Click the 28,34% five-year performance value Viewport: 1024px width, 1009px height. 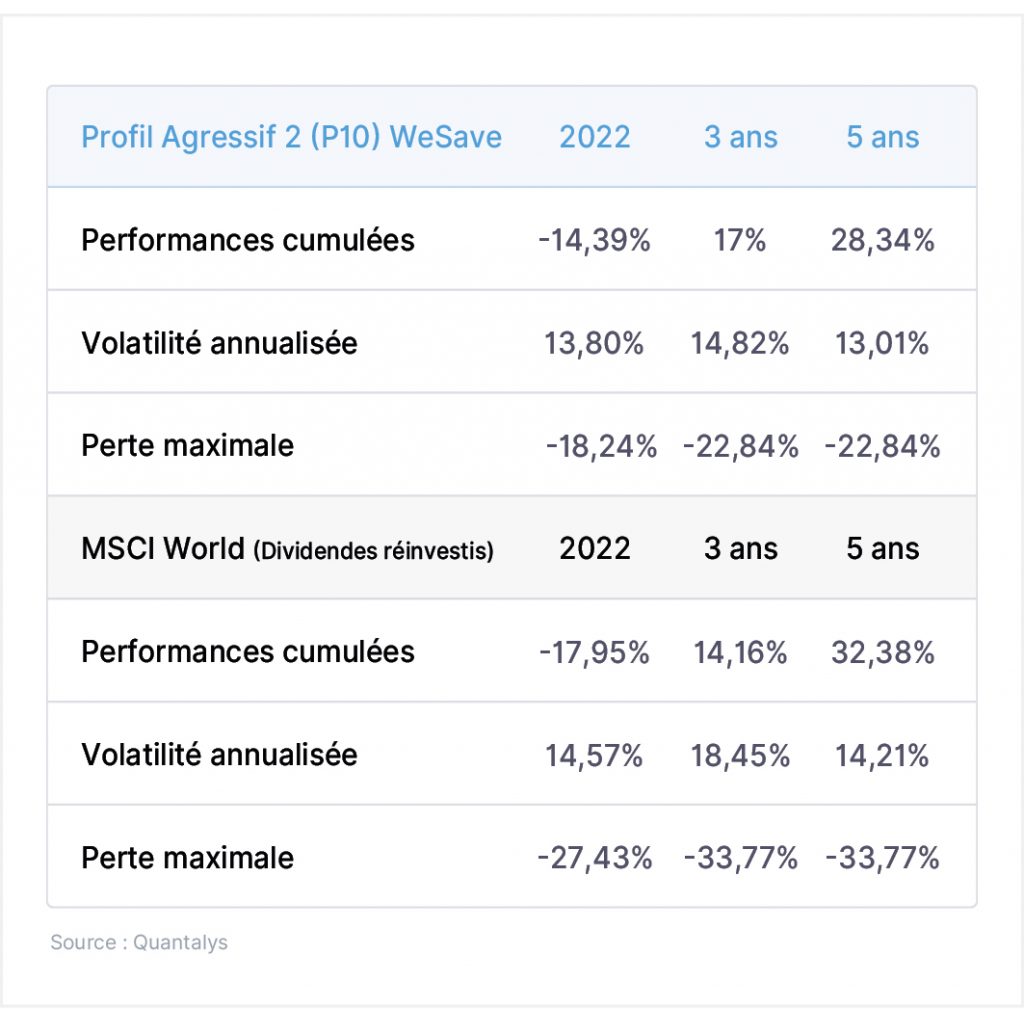tap(882, 240)
